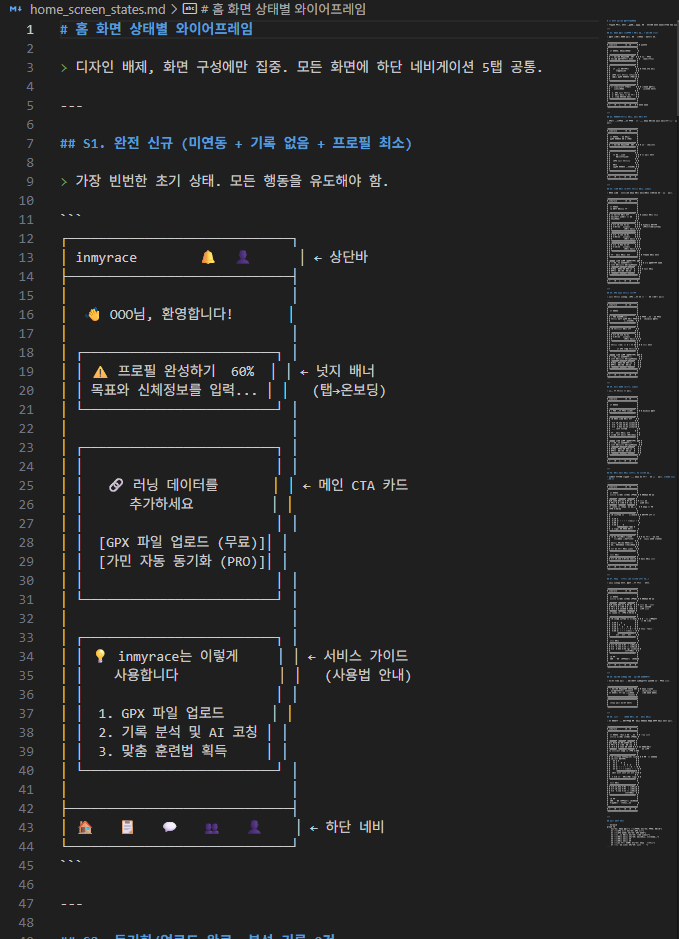Click the annotation '← 넛지 배너'
Image resolution: width=679 pixels, height=939 pixels.
click(337, 371)
